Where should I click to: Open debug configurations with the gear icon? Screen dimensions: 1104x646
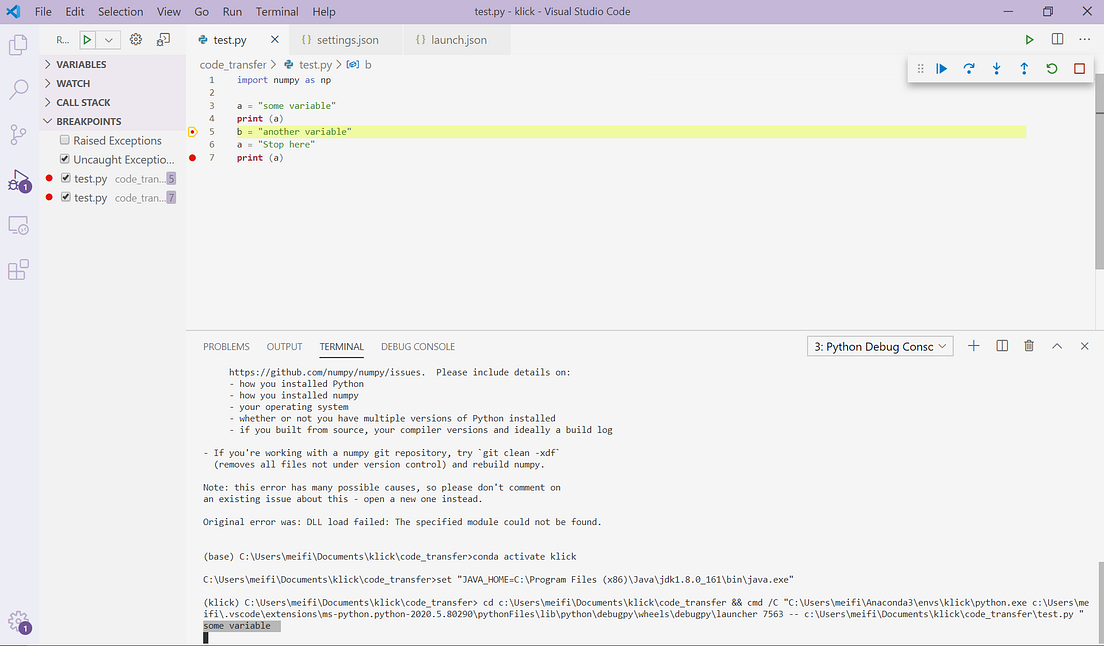[x=135, y=39]
